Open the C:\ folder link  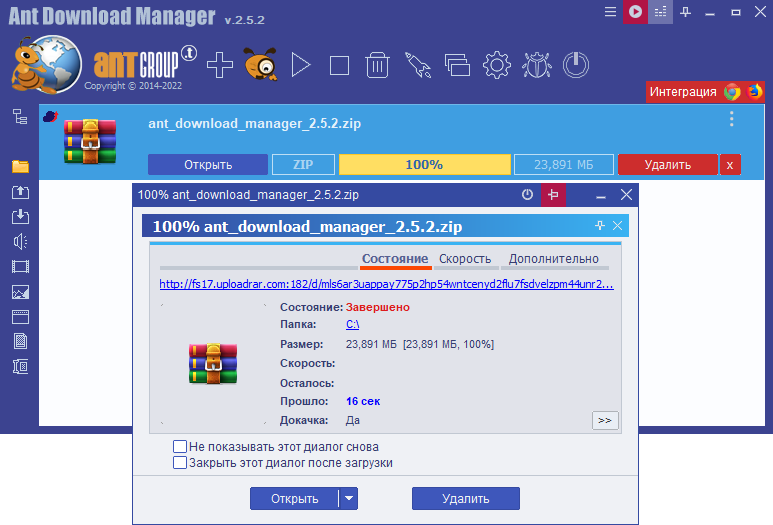click(352, 324)
